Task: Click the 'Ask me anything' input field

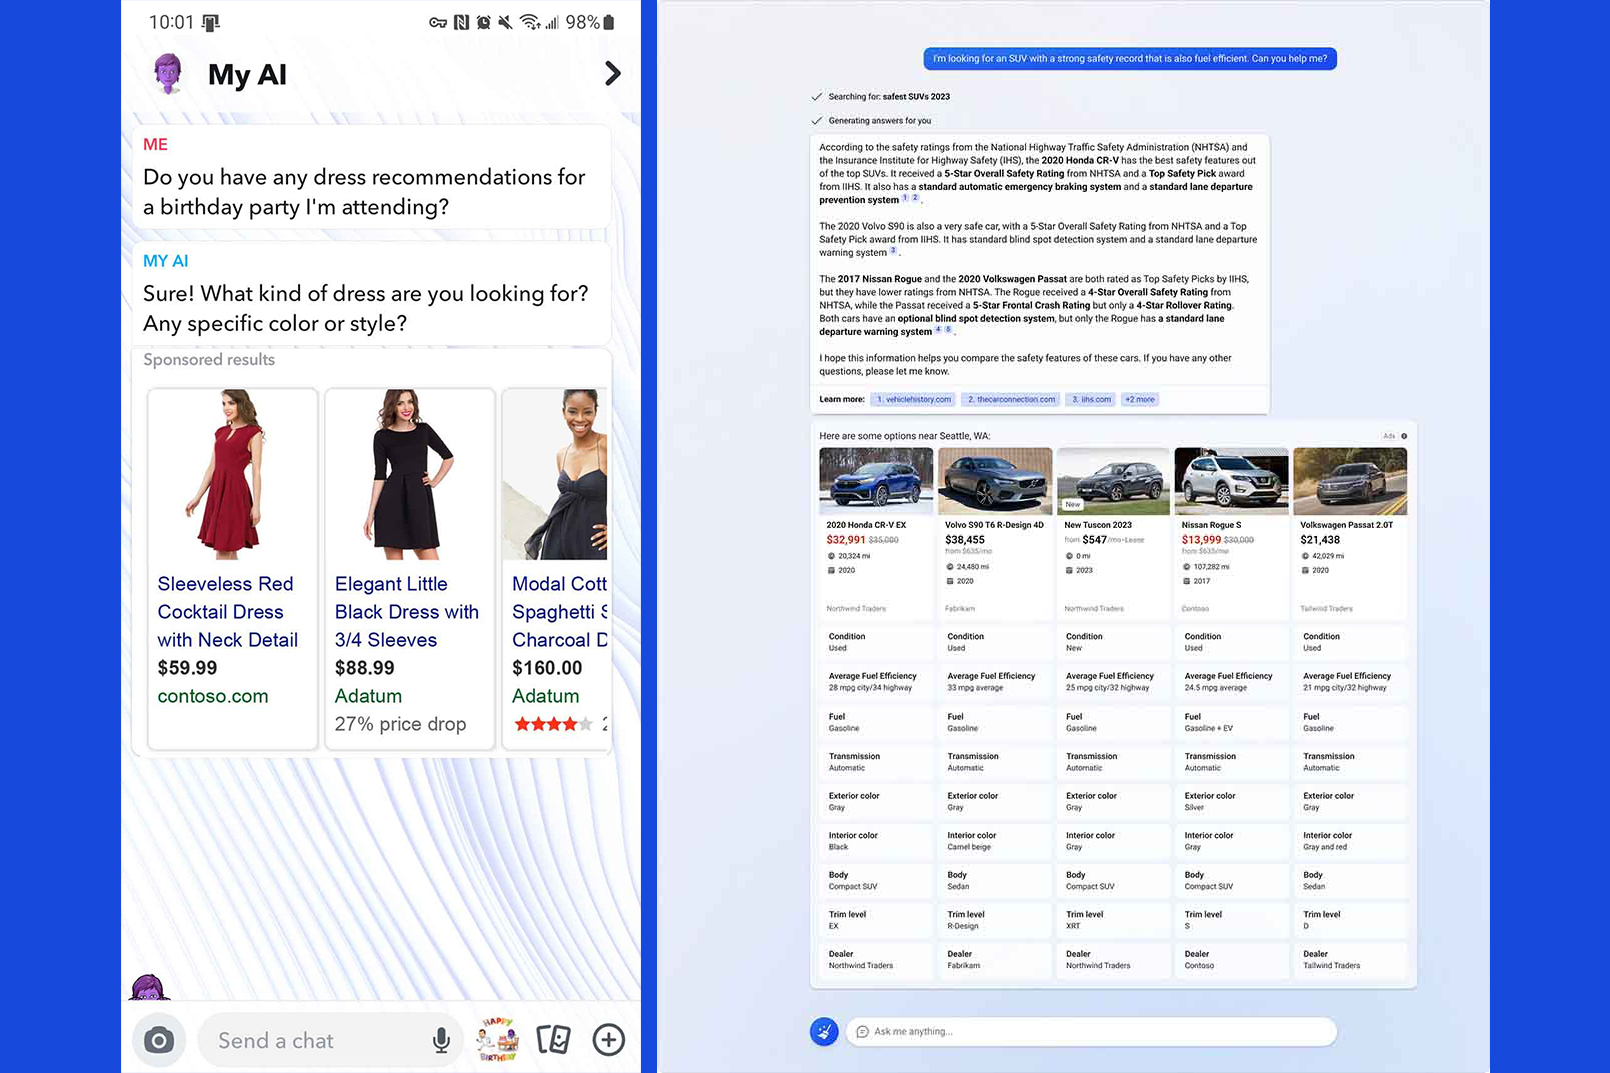Action: point(1090,1031)
